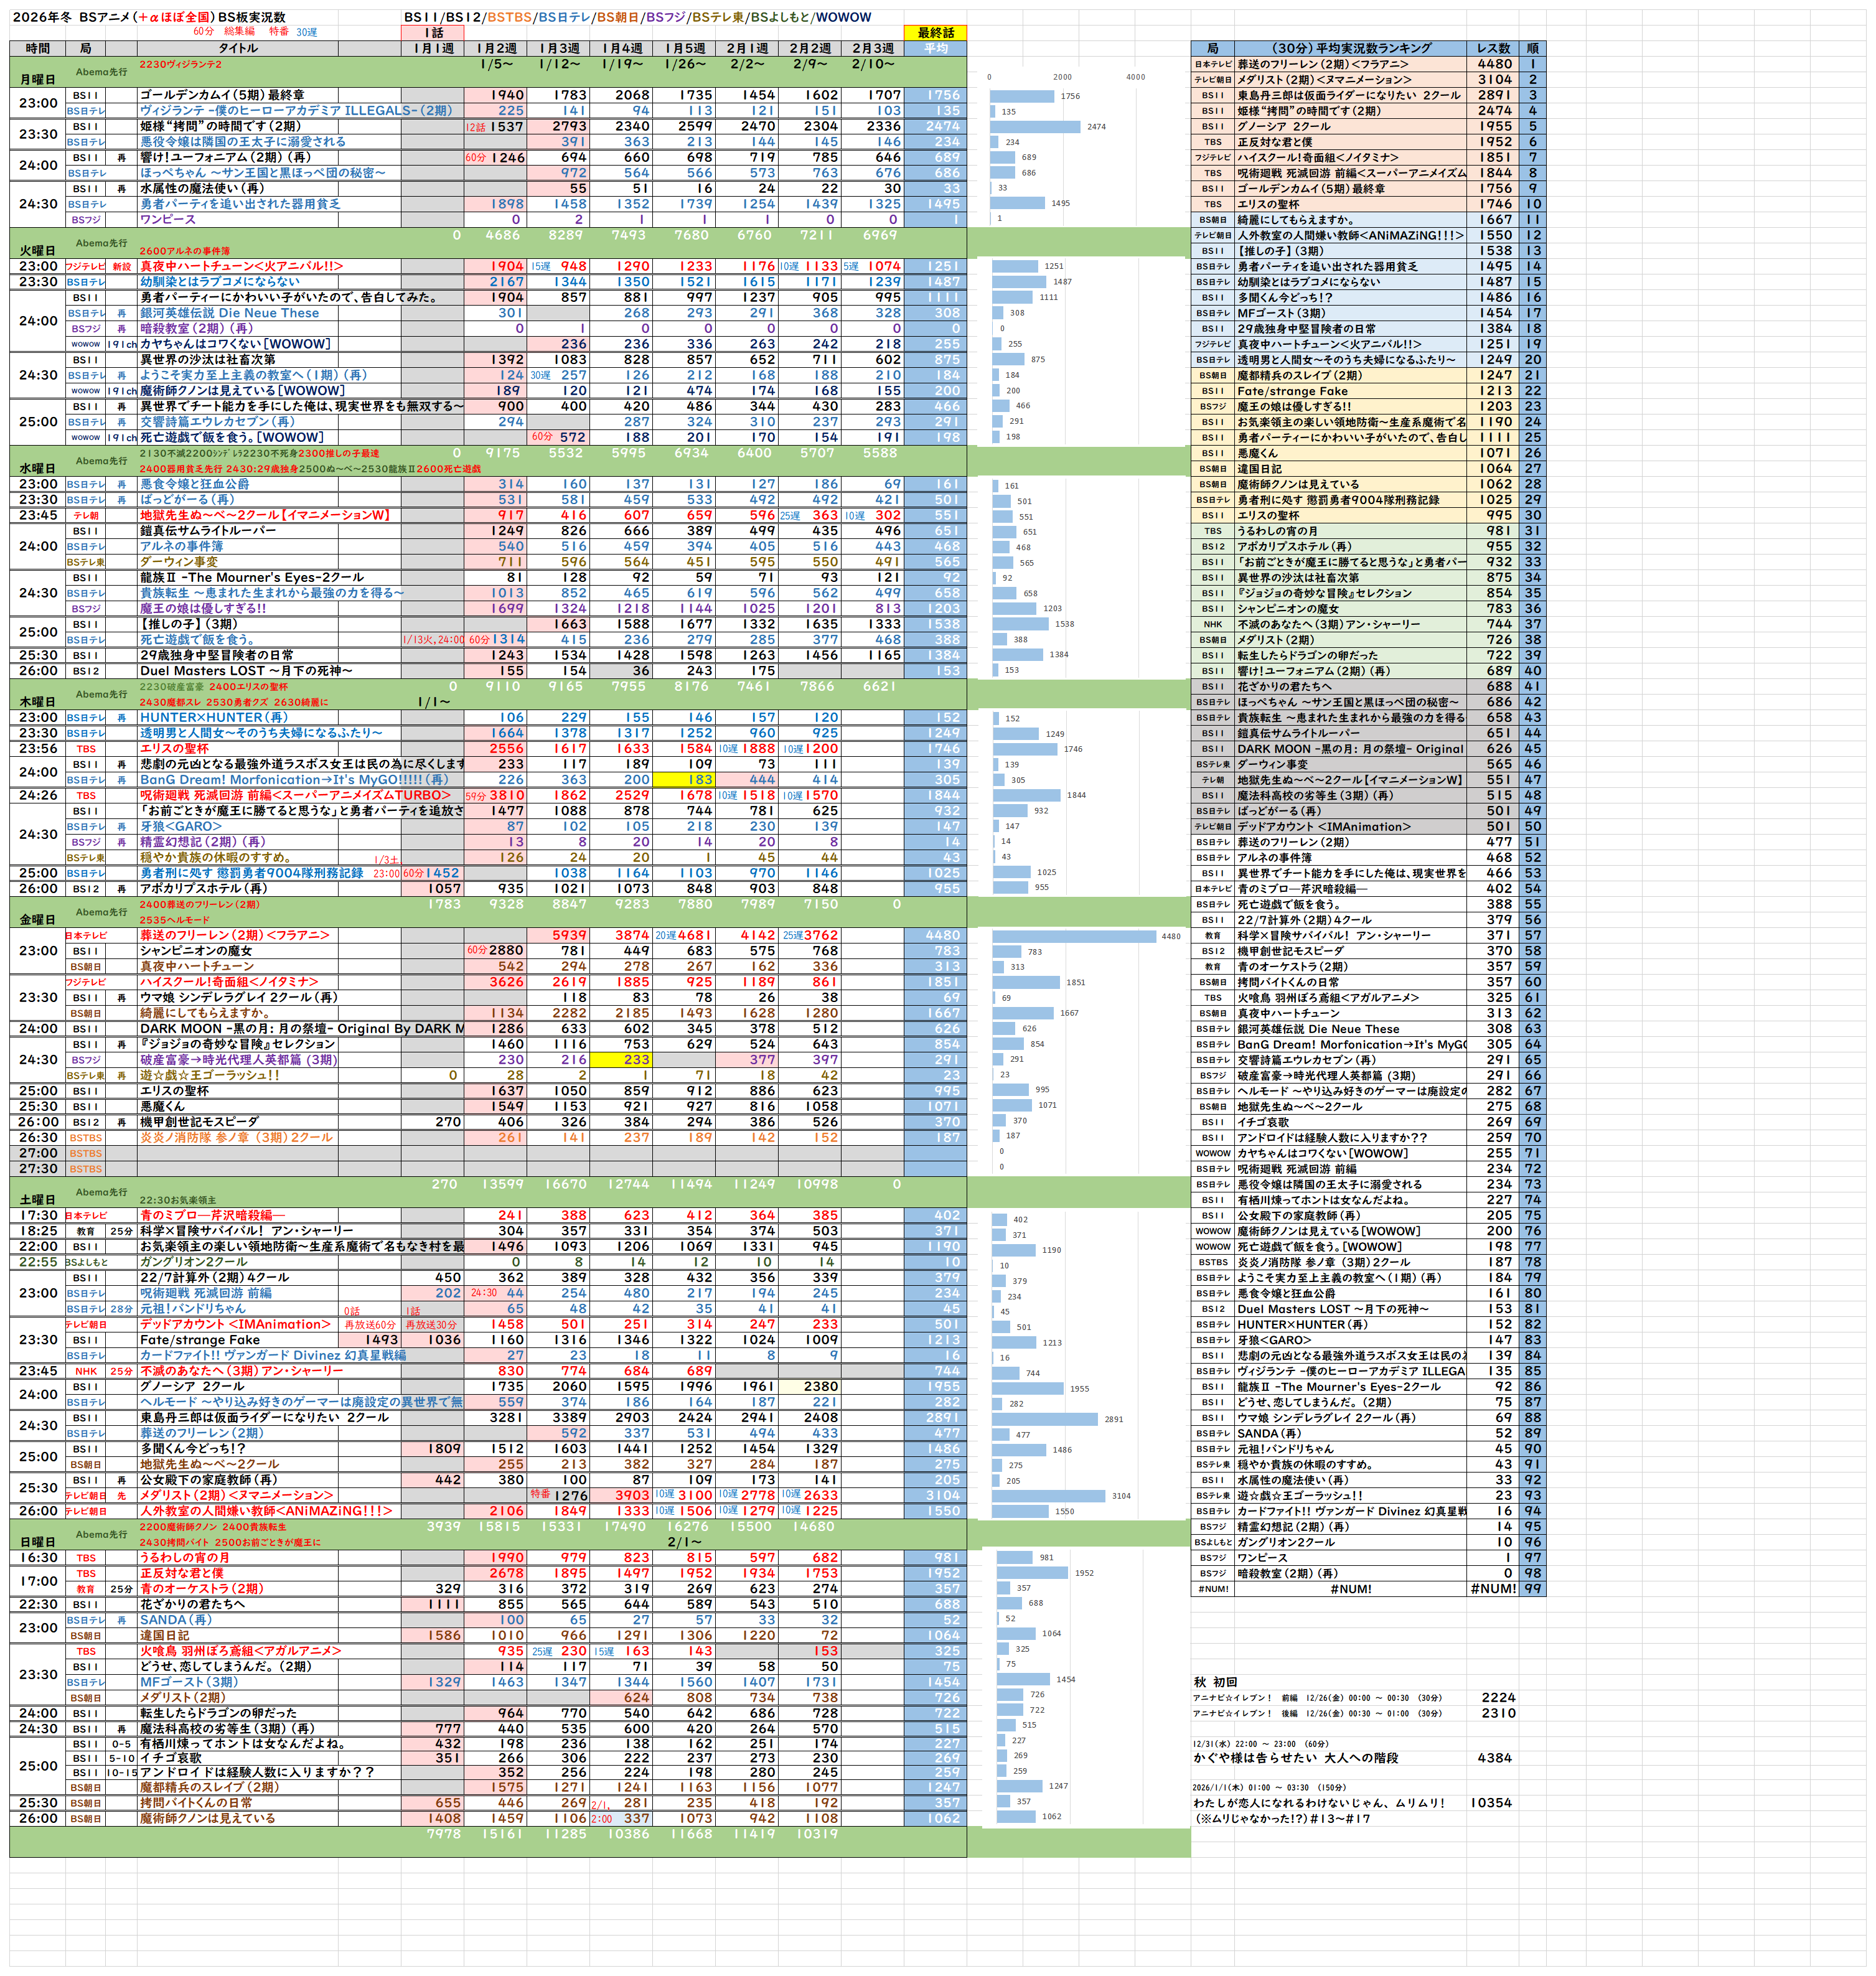The width and height of the screenshot is (1876, 1976).
Task: Click the 4384 value for かぐや様
Action: [1494, 1758]
